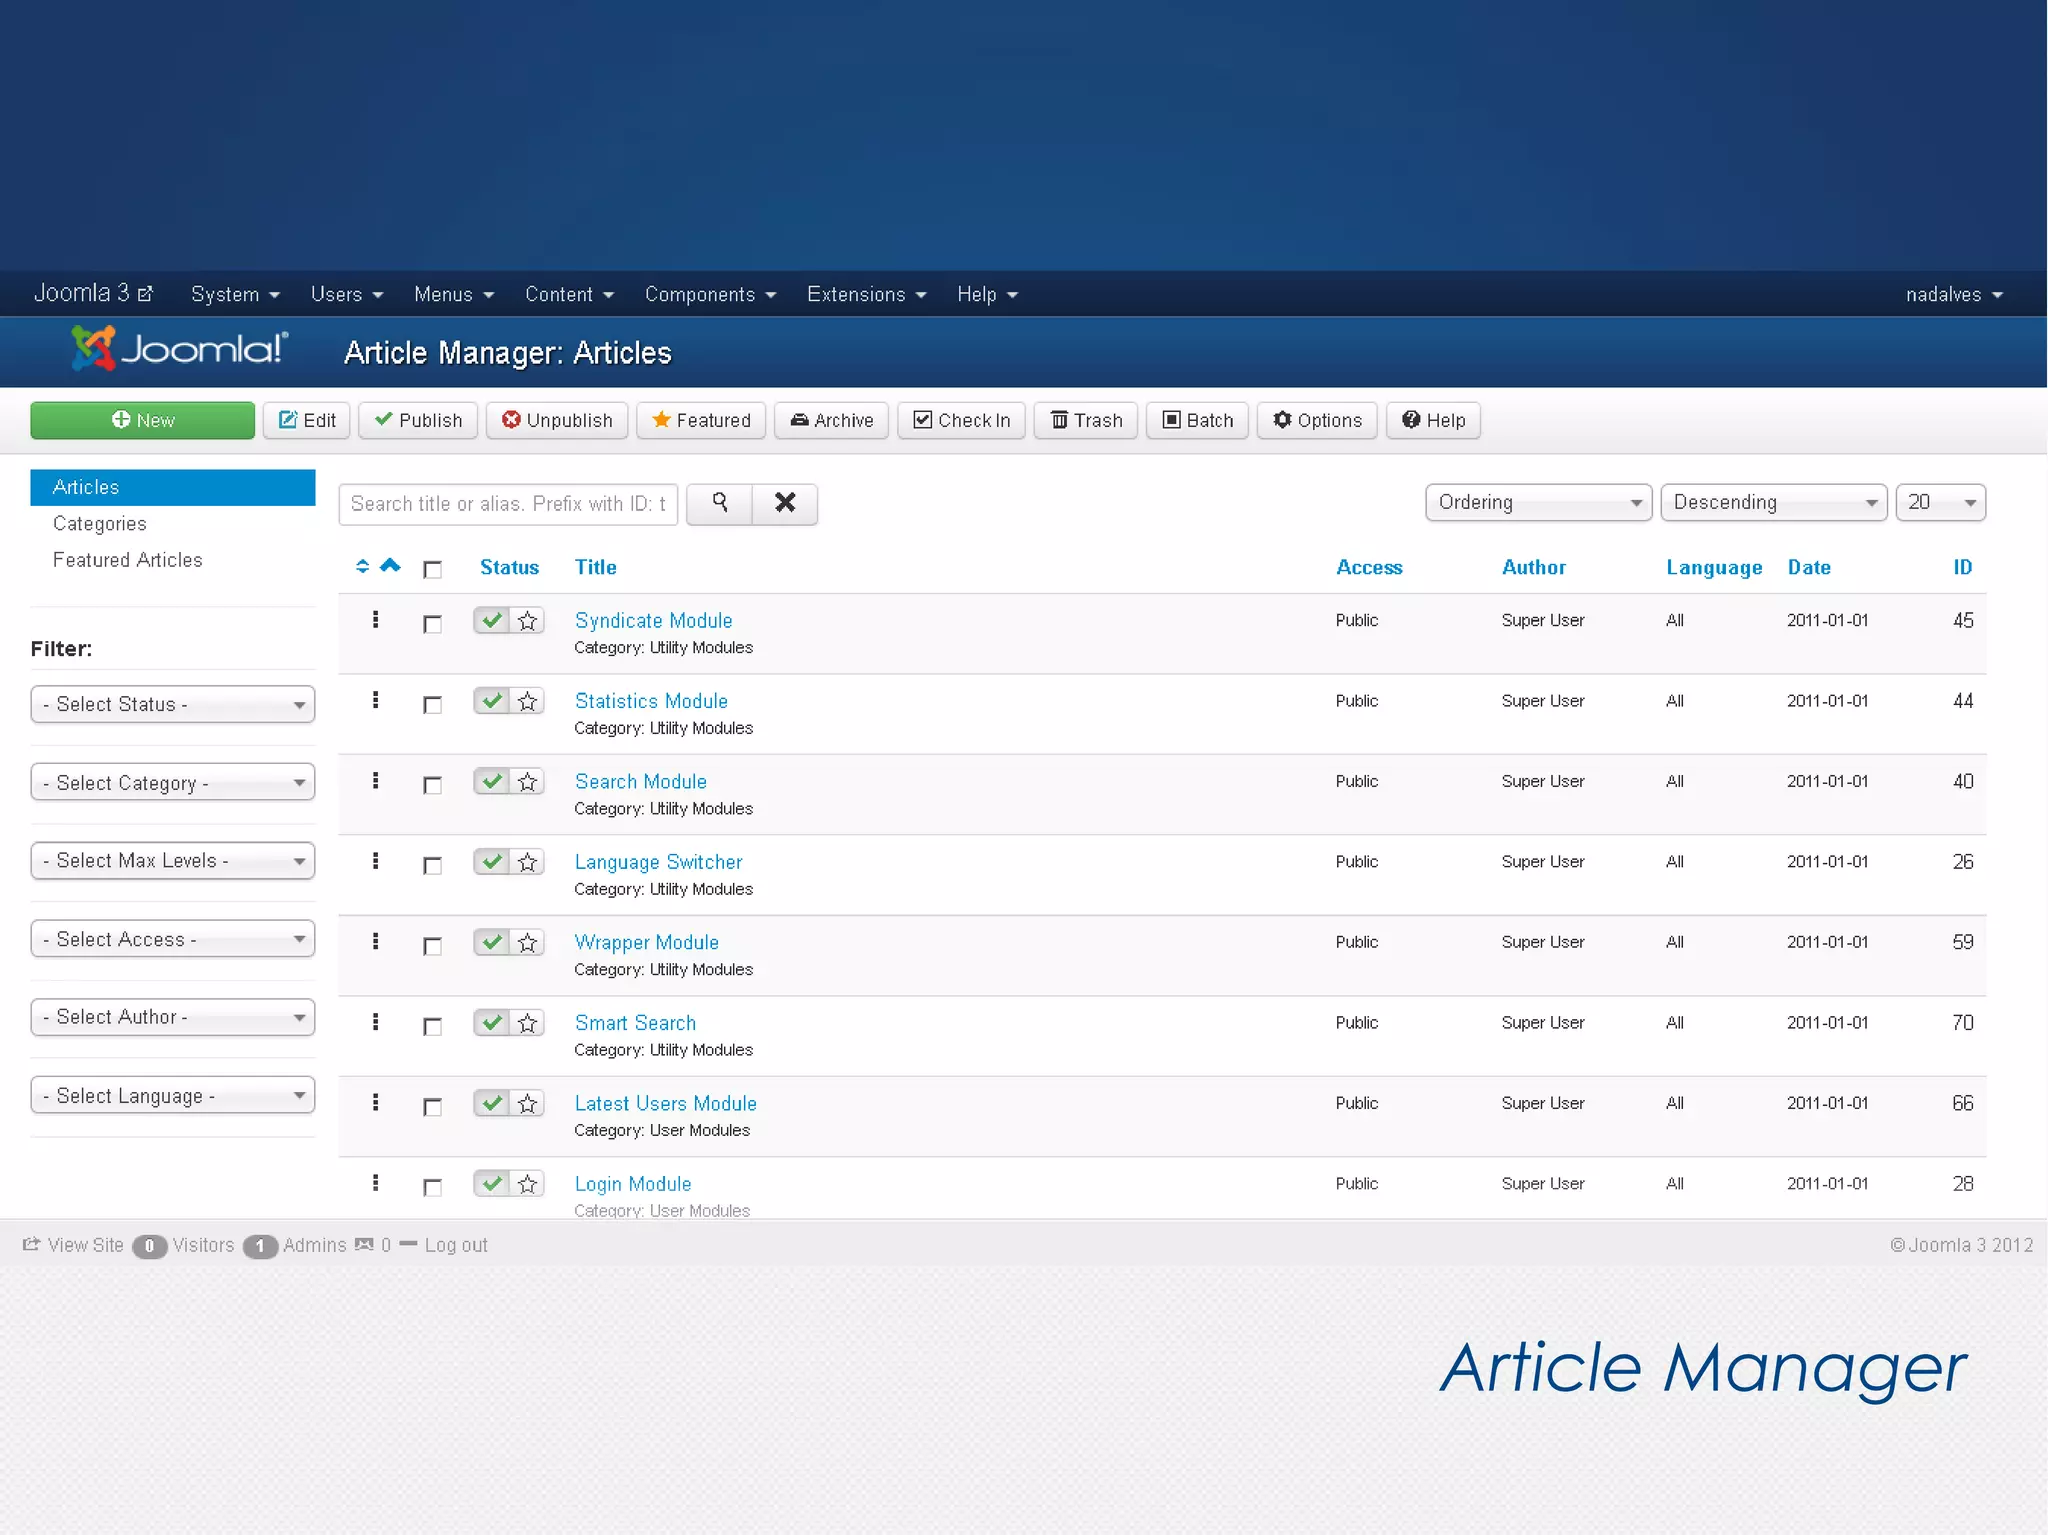Click published checkmark for Smart Search
This screenshot has width=2048, height=1535.
pos(492,1023)
